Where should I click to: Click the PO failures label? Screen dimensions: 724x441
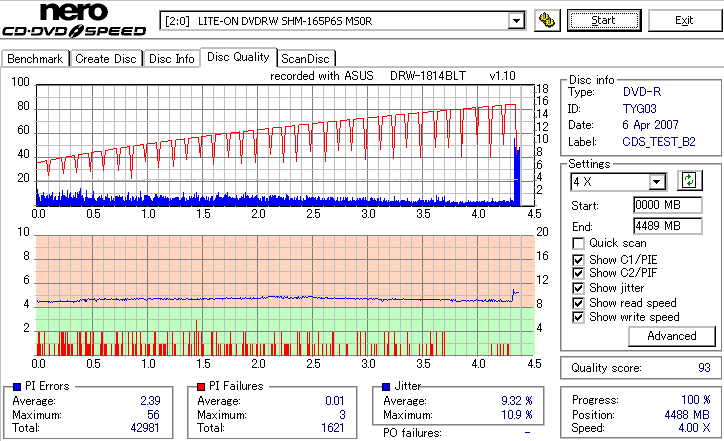(x=412, y=433)
